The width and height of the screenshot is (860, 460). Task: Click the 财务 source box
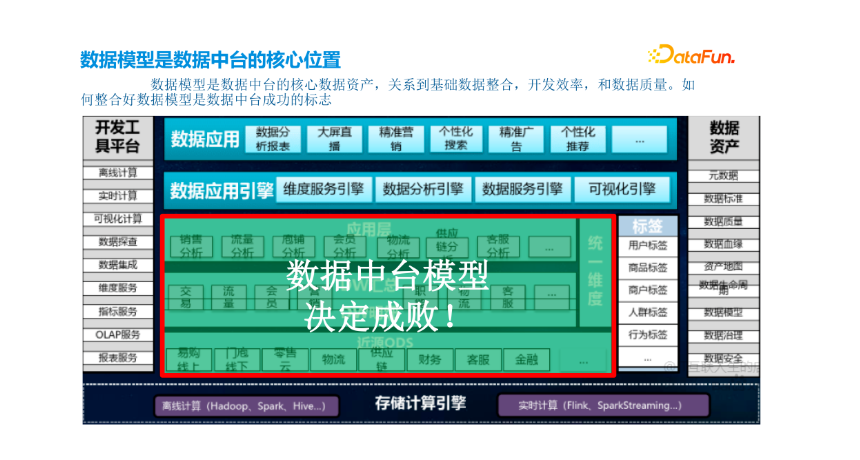coord(430,360)
